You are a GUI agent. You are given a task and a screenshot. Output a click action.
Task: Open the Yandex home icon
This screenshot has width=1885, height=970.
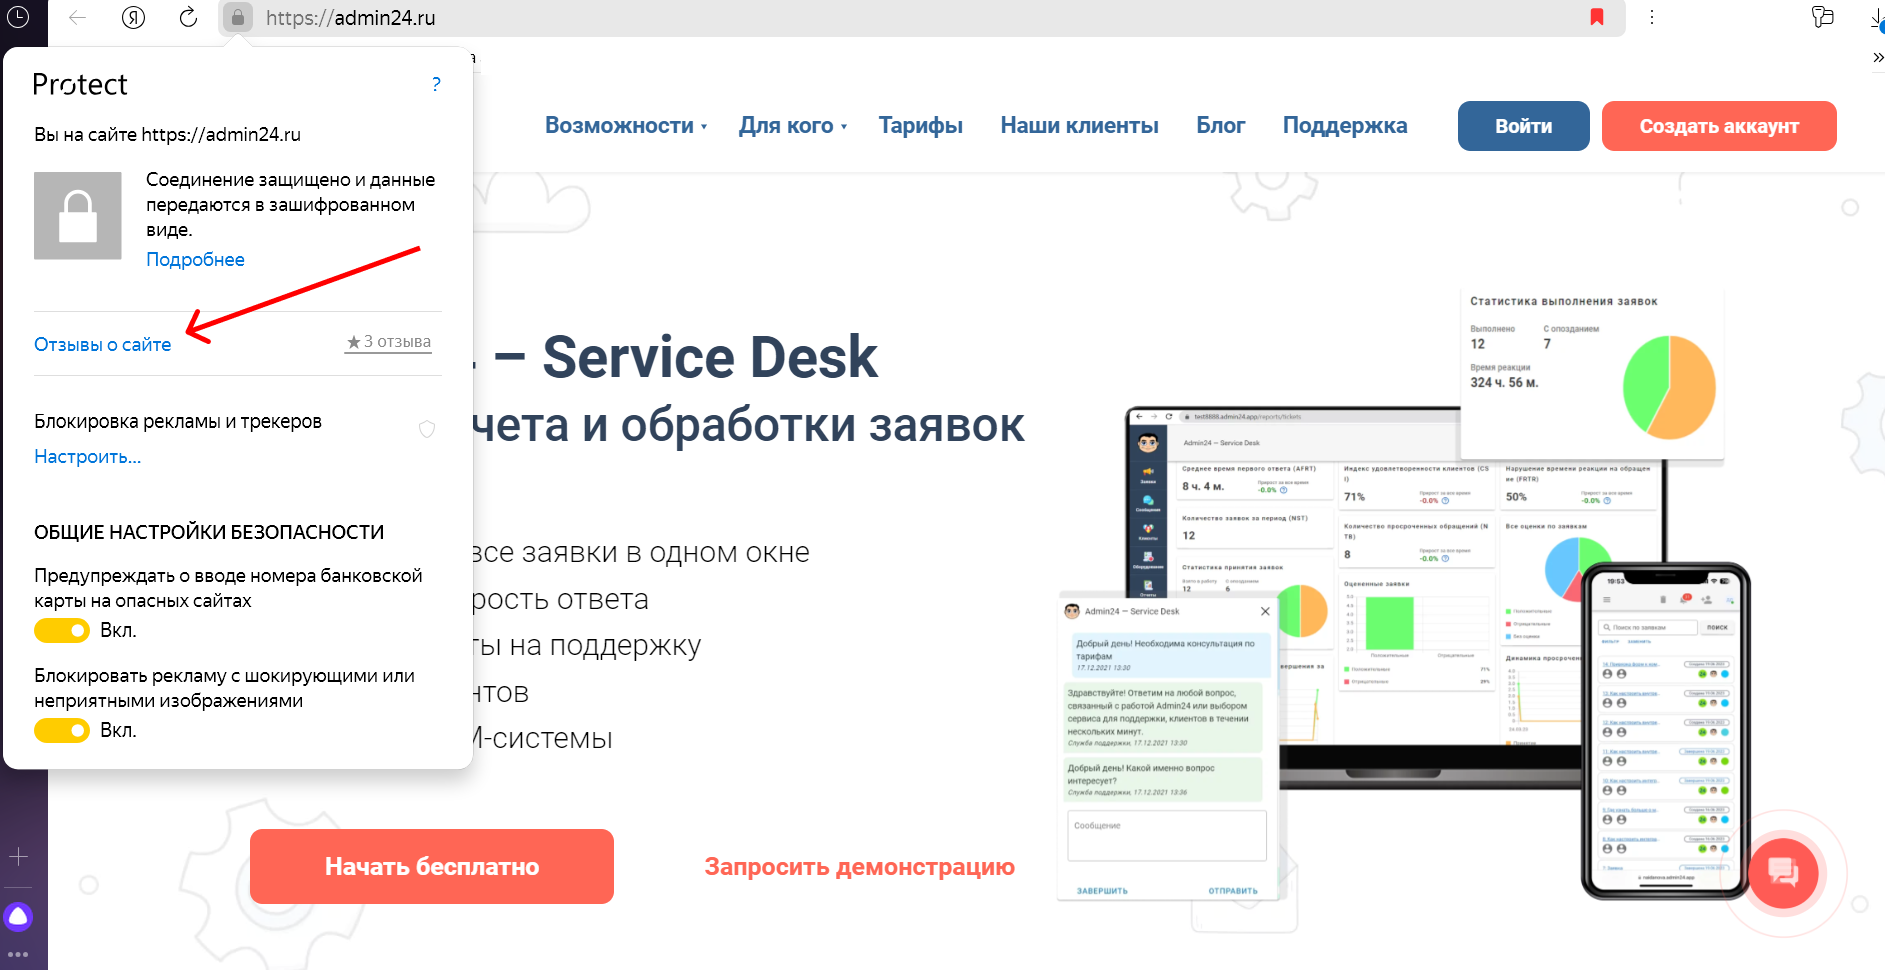click(133, 17)
